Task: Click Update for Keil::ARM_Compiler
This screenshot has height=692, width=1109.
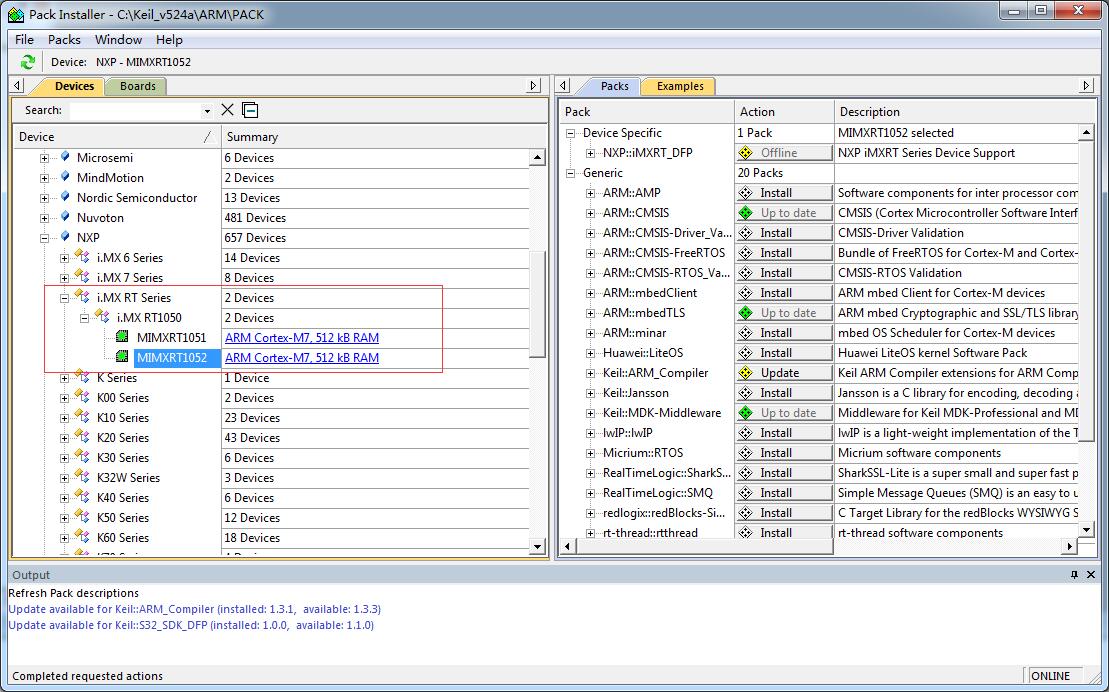Action: click(784, 373)
